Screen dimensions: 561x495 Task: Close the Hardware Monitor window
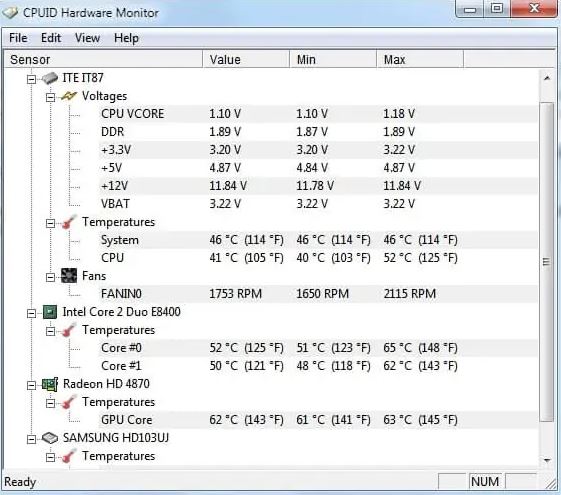click(534, 9)
